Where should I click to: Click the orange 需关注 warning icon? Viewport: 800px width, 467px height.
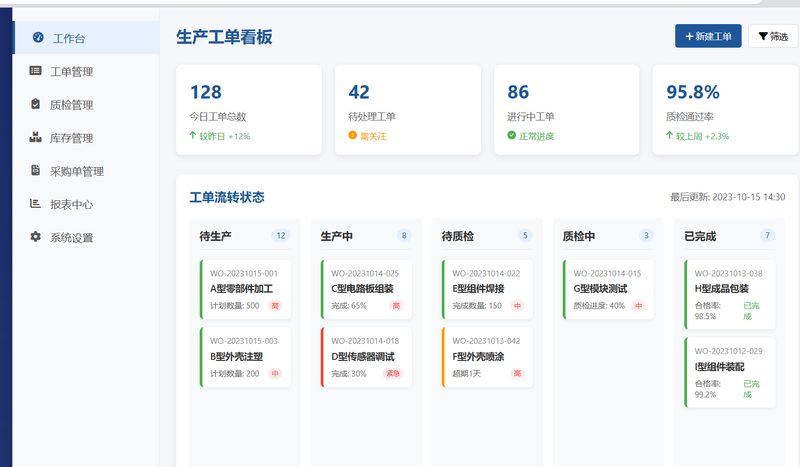(352, 135)
